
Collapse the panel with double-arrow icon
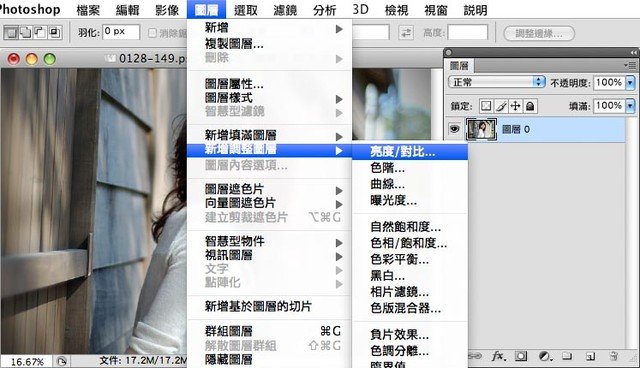click(633, 53)
